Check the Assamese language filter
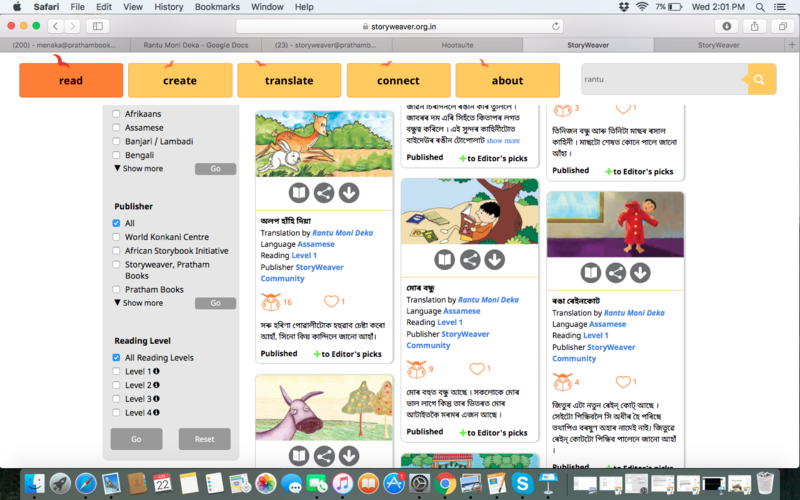Viewport: 800px width, 500px height. pyautogui.click(x=116, y=128)
